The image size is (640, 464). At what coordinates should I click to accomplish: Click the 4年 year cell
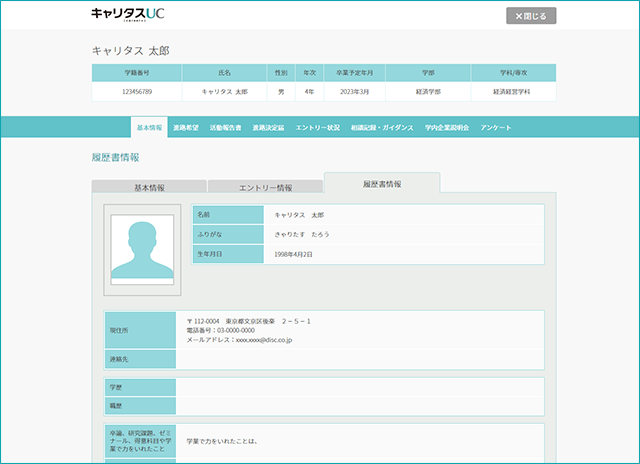click(x=309, y=92)
